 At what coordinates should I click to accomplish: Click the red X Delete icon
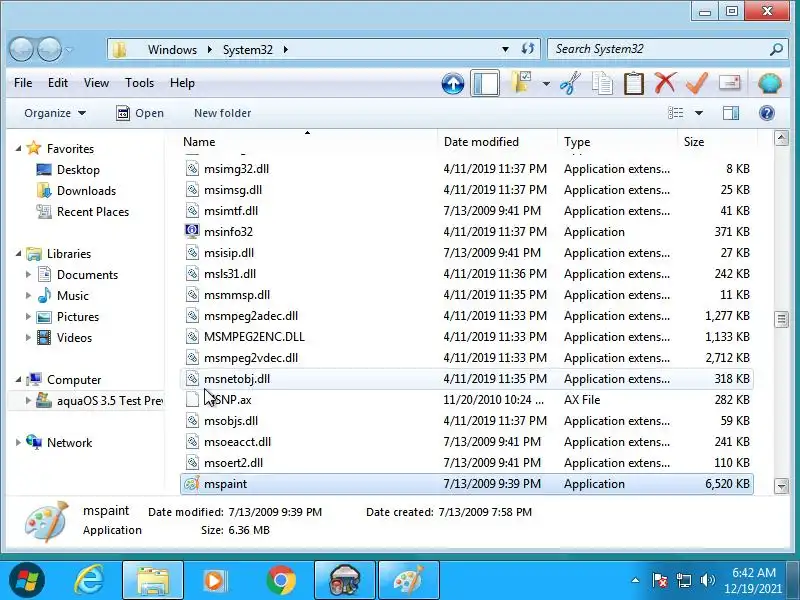pos(665,83)
